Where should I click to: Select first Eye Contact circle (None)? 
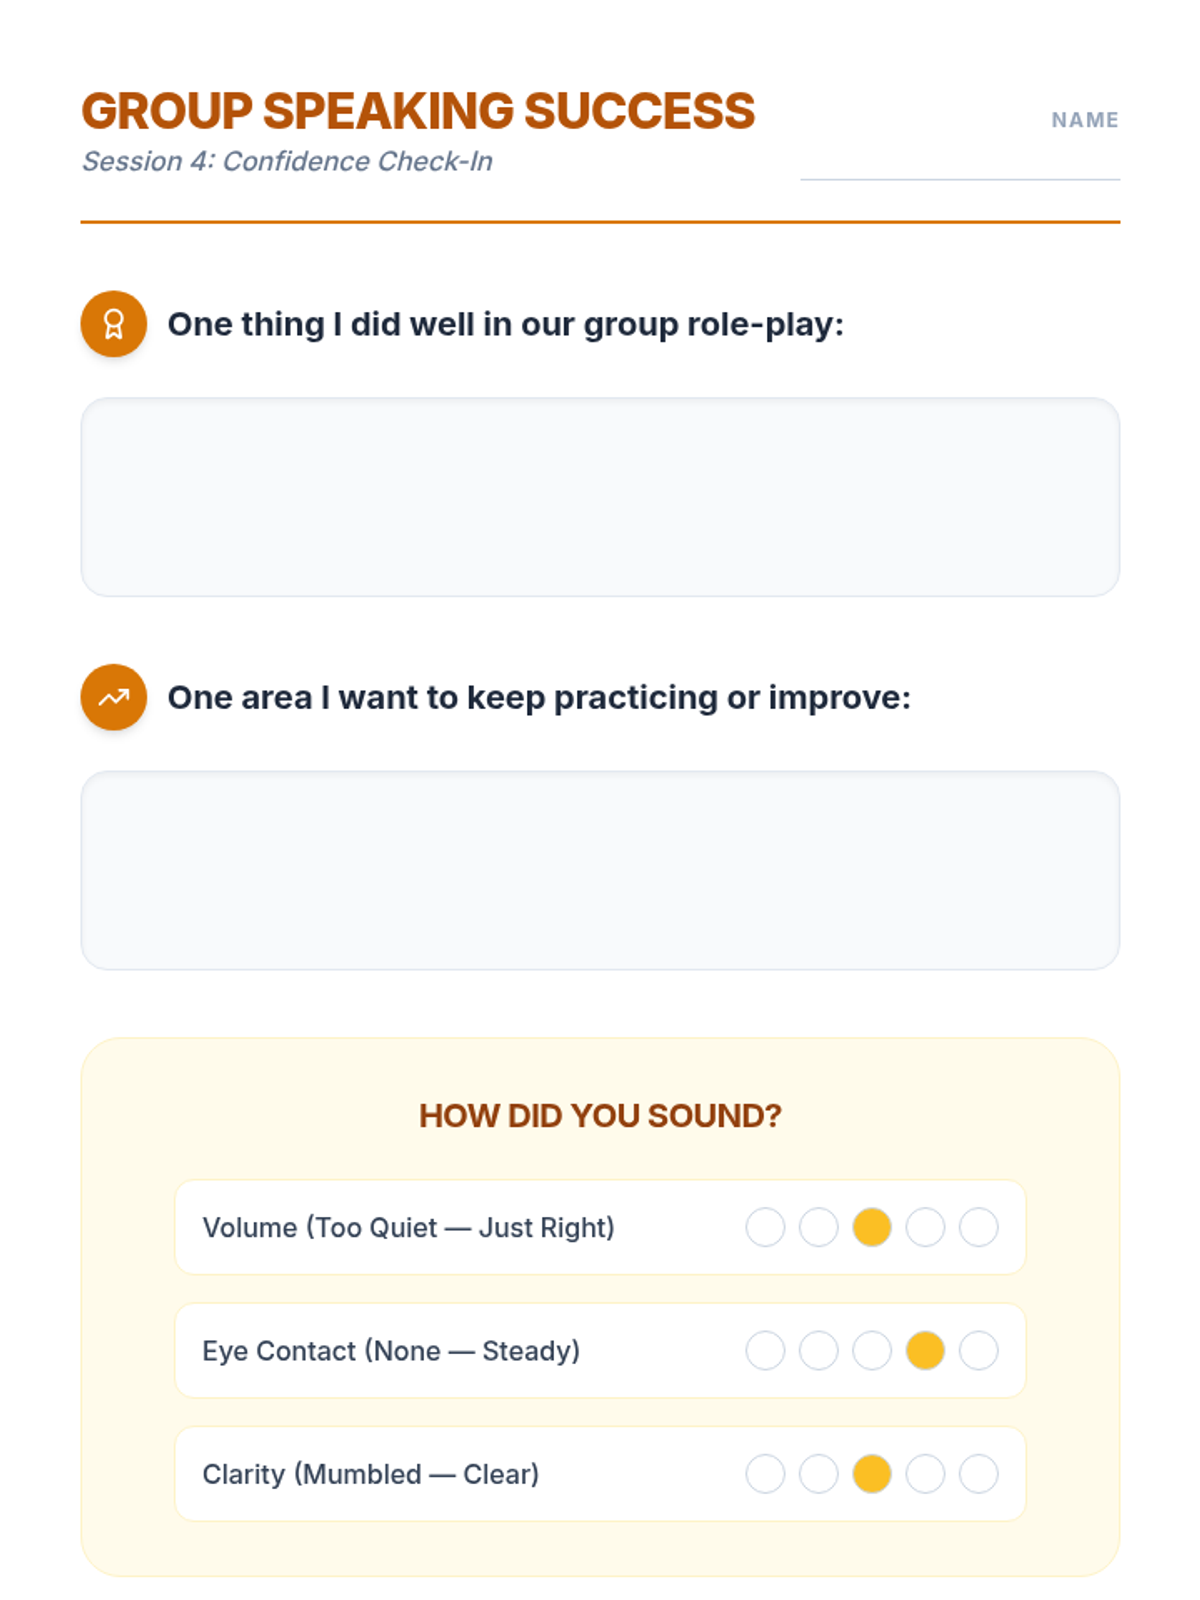point(765,1350)
